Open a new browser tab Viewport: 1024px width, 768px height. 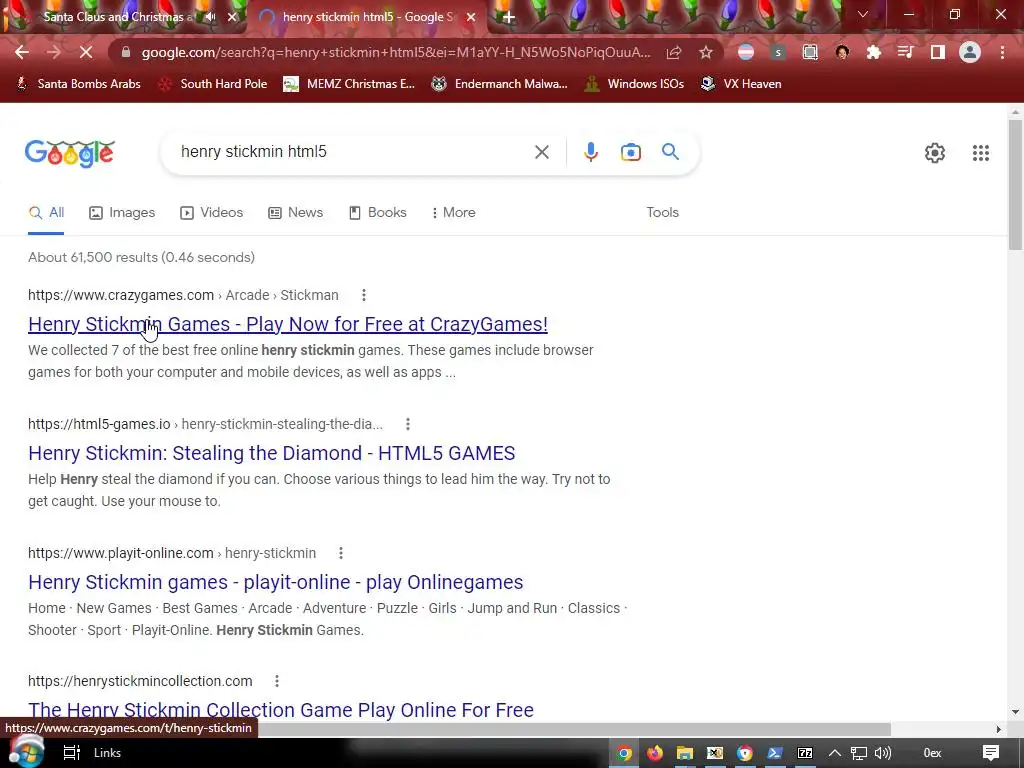click(x=509, y=17)
